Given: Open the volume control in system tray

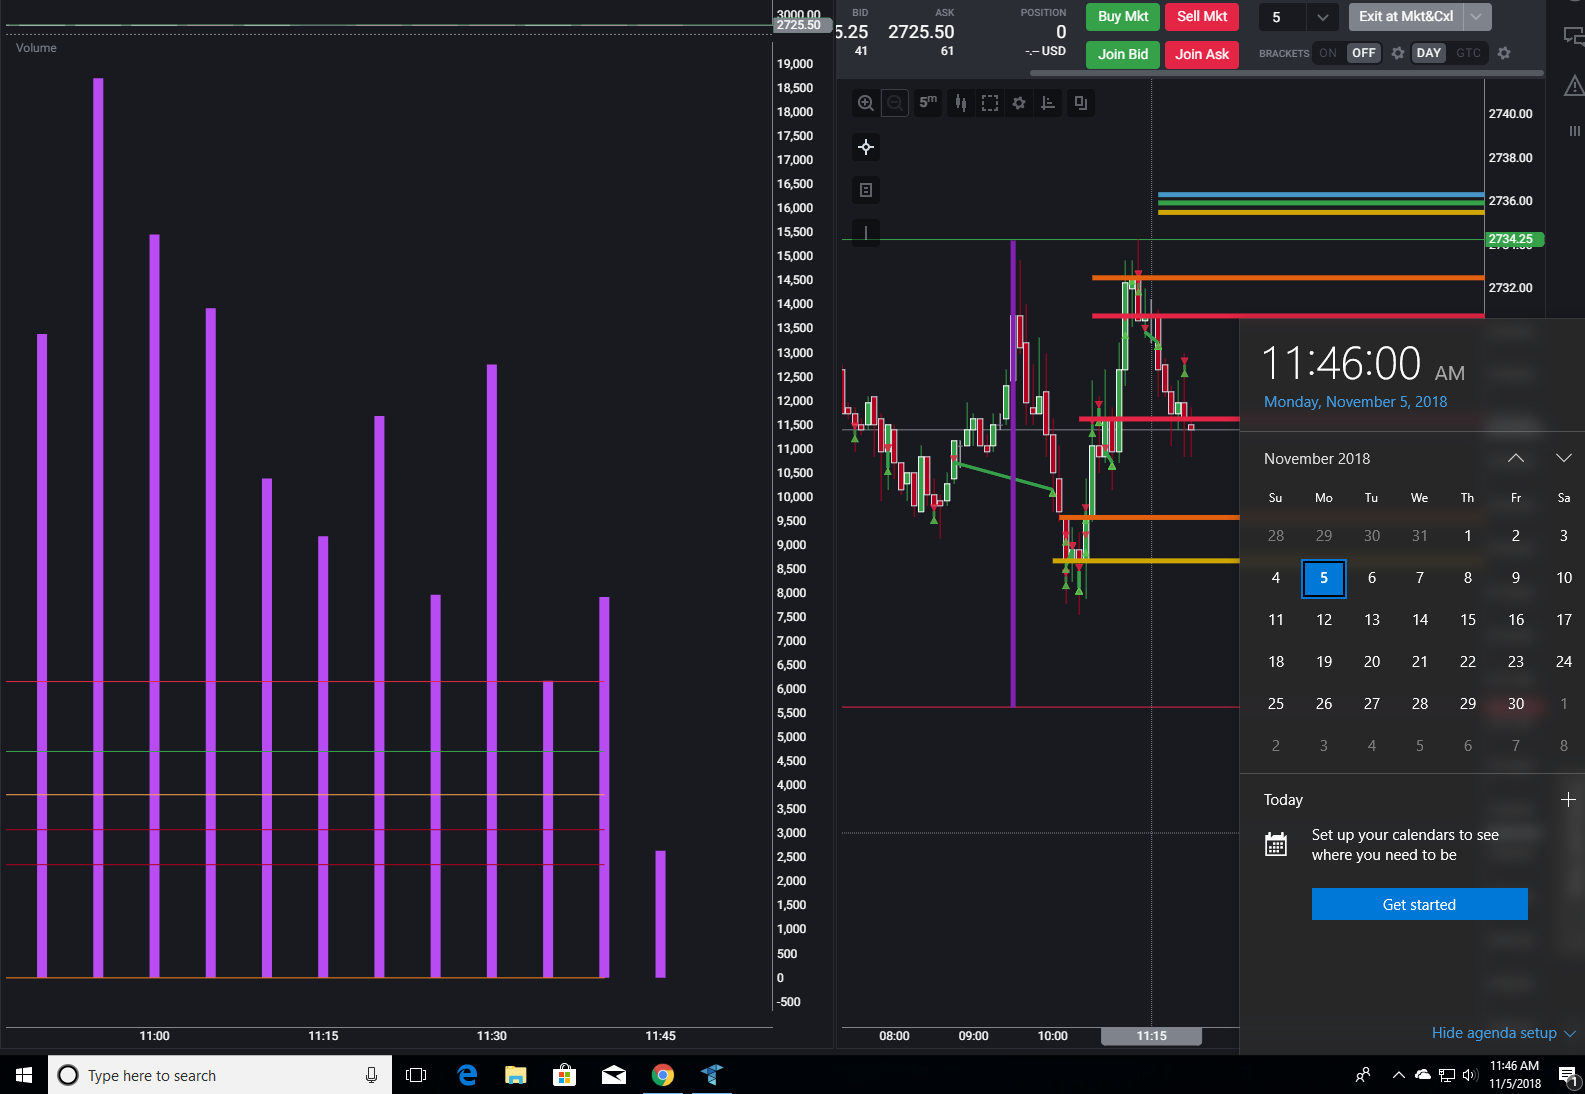Looking at the screenshot, I should tap(1470, 1075).
